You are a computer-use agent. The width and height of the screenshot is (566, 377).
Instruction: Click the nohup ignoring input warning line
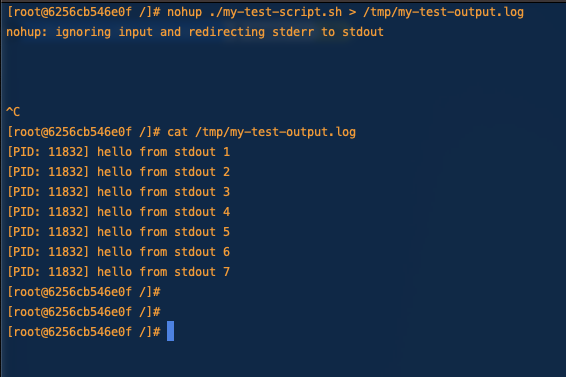point(195,32)
